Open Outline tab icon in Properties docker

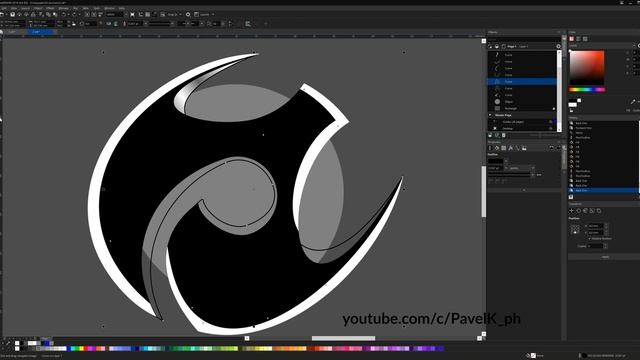(490, 148)
